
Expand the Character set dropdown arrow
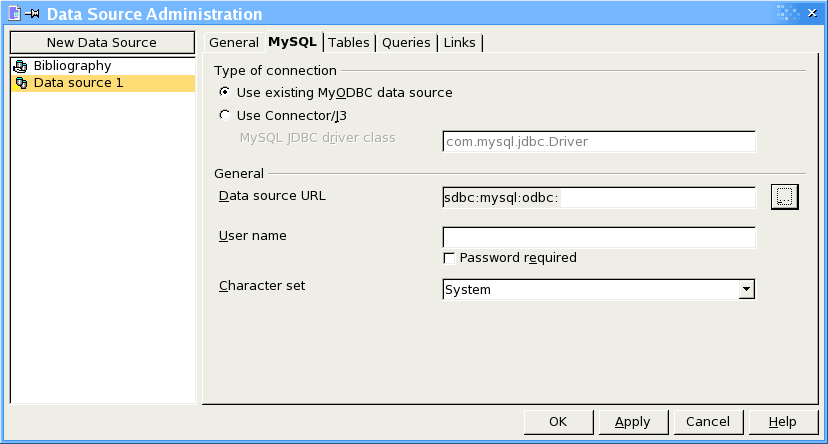click(746, 289)
